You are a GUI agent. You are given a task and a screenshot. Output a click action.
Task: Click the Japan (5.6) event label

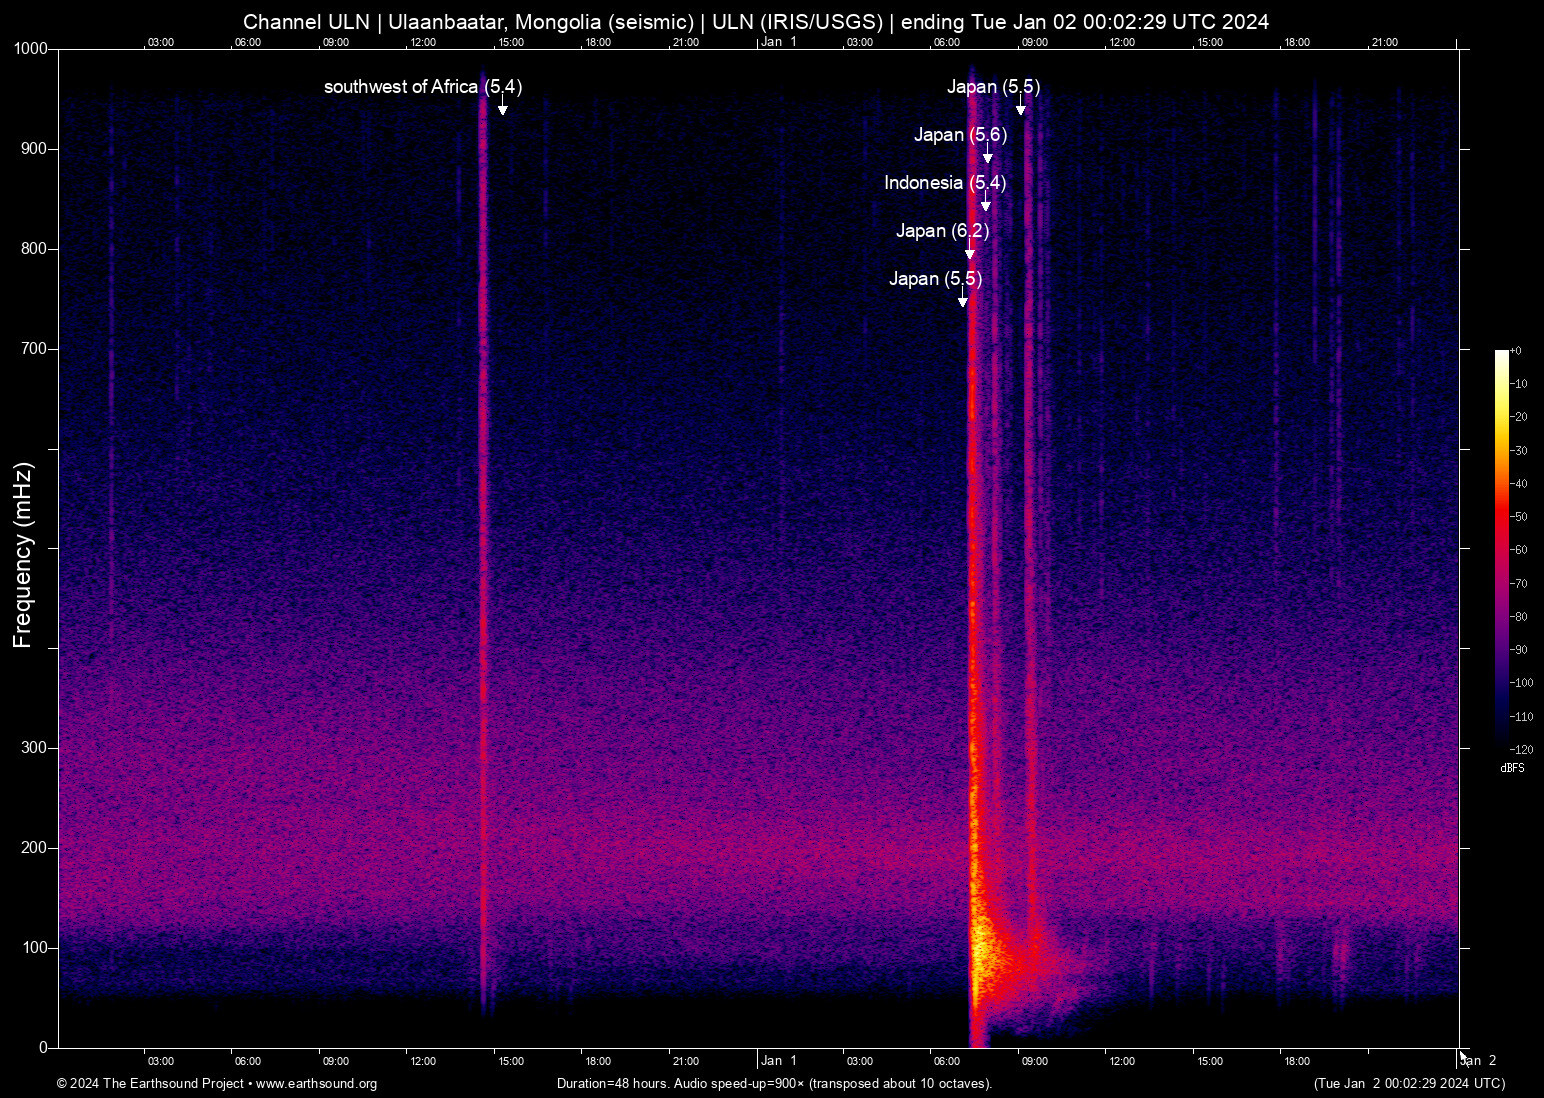click(x=960, y=135)
